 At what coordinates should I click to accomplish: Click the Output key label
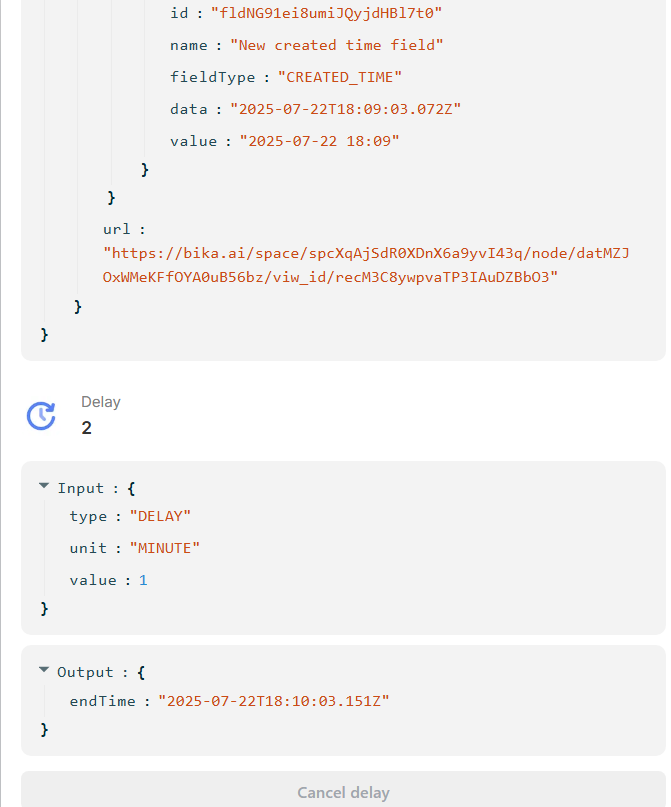(x=85, y=672)
